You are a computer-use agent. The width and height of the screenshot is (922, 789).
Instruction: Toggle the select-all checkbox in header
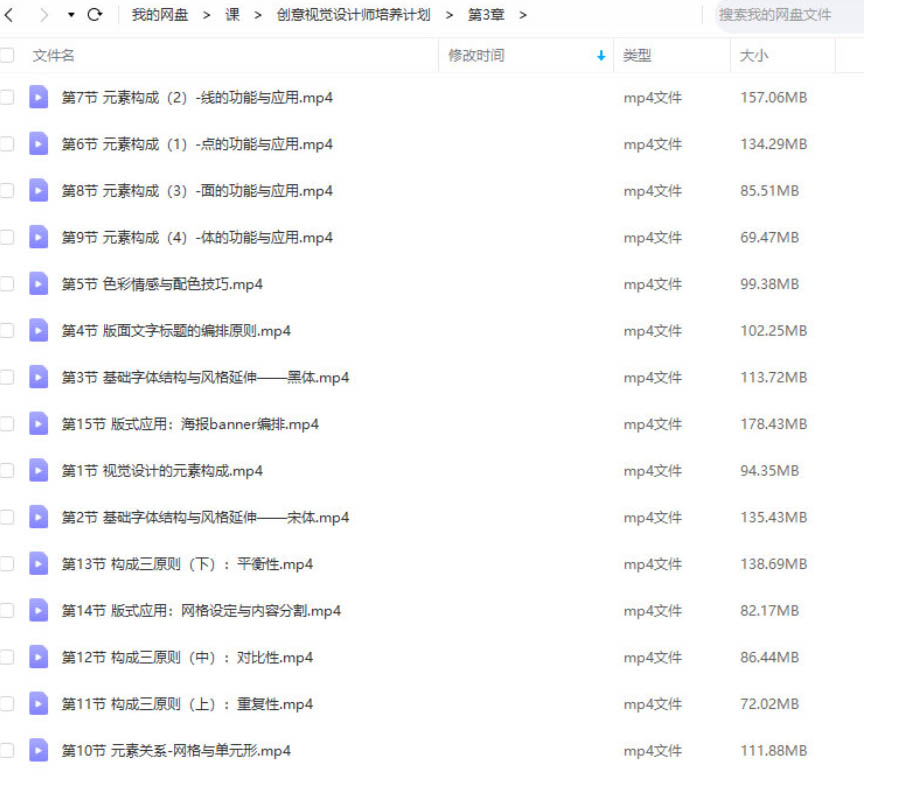[6, 55]
